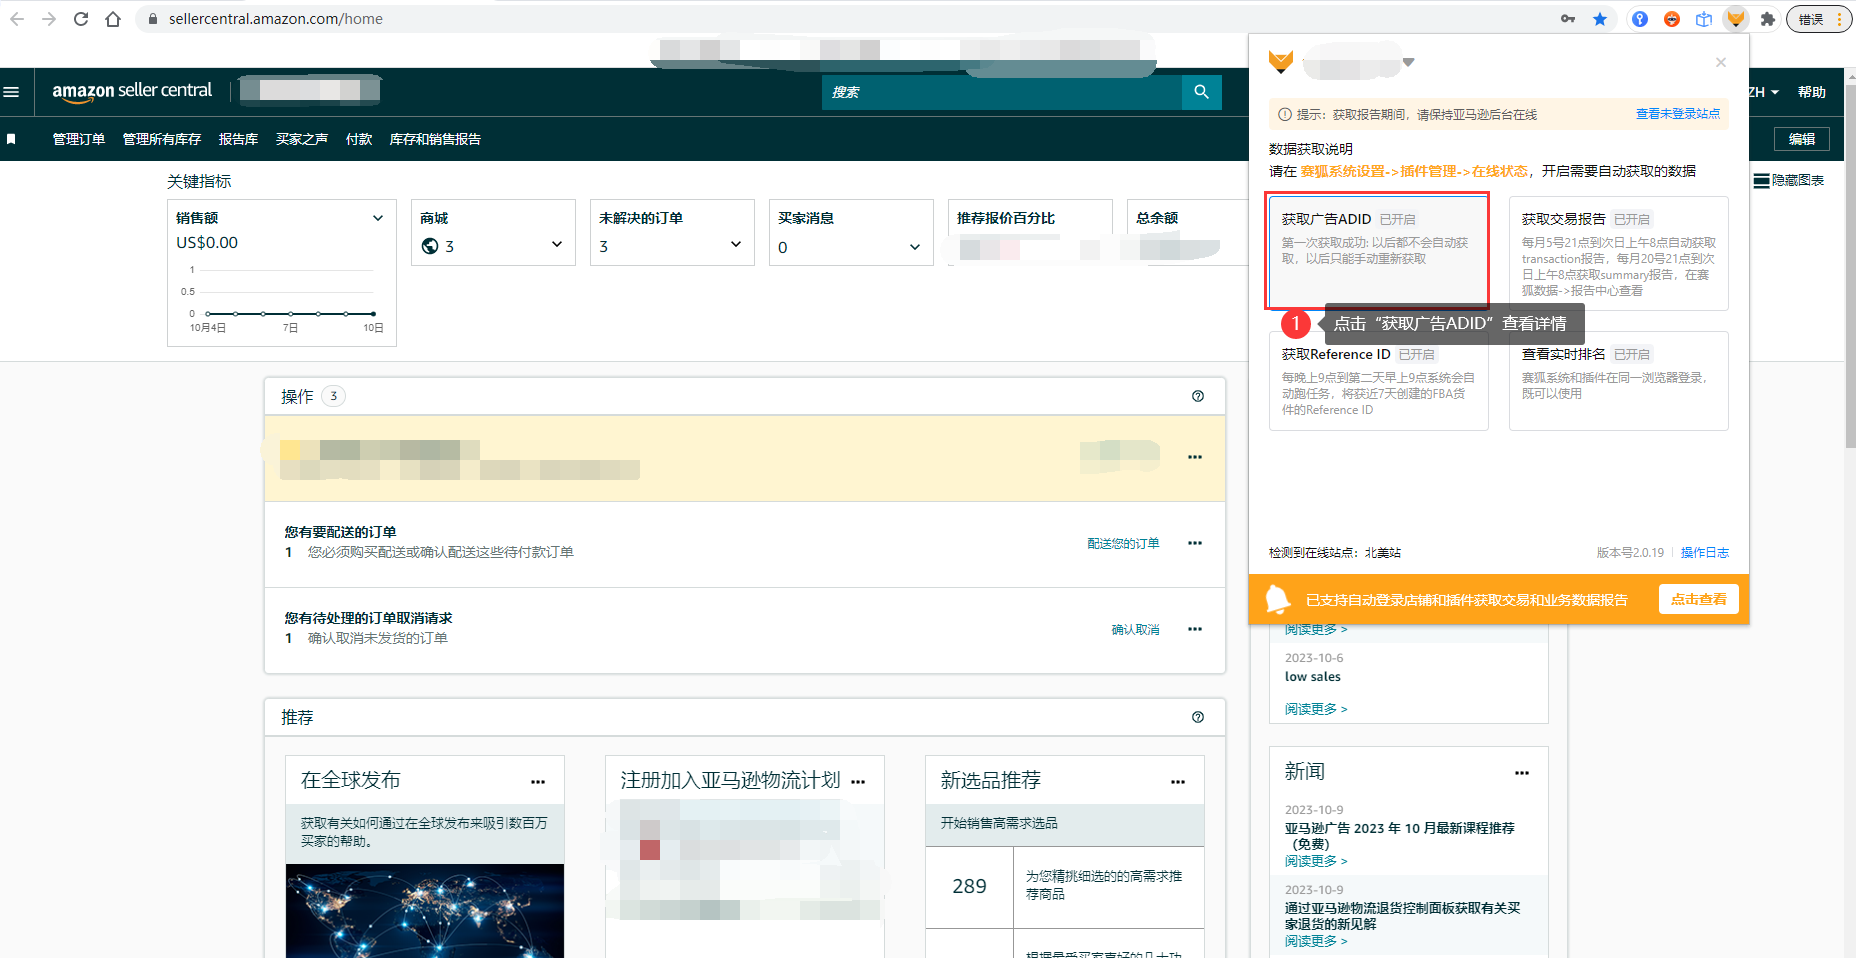Reload the page with the refresh icon
The width and height of the screenshot is (1856, 958).
[81, 19]
